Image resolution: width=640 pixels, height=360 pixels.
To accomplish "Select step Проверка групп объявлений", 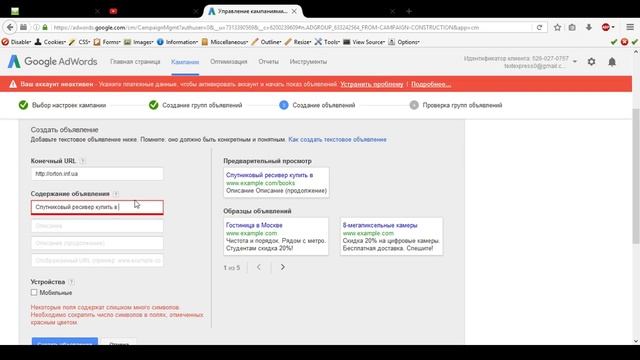I will (x=456, y=105).
